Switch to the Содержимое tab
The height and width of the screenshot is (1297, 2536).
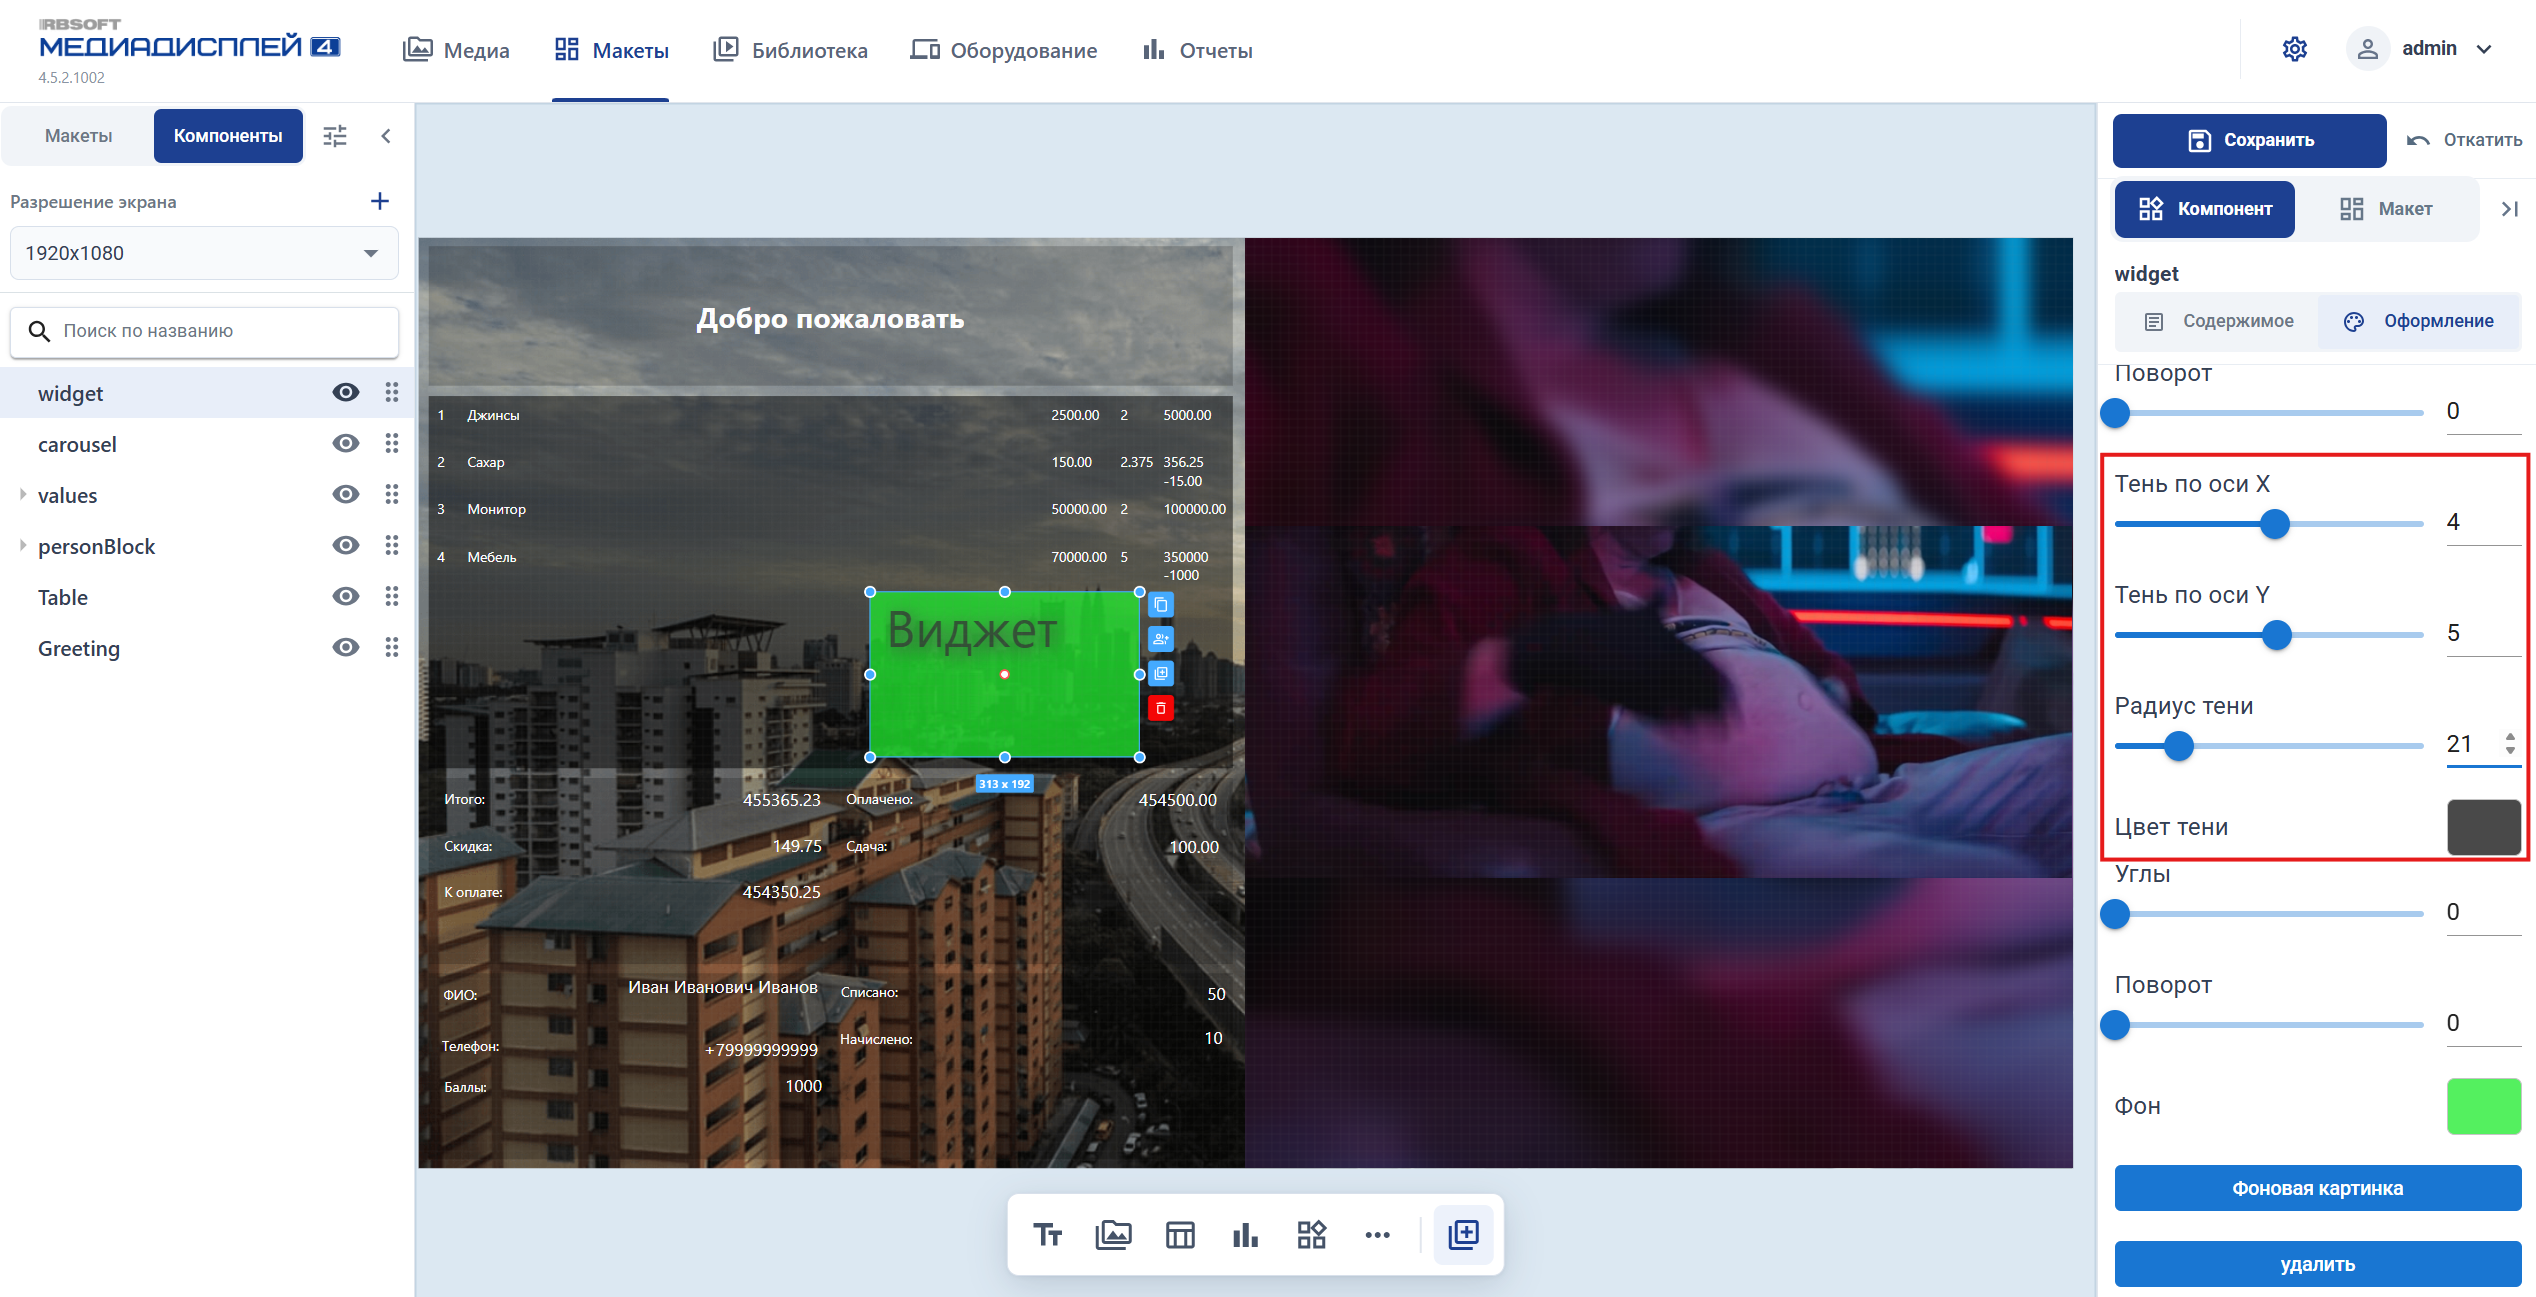(2218, 321)
